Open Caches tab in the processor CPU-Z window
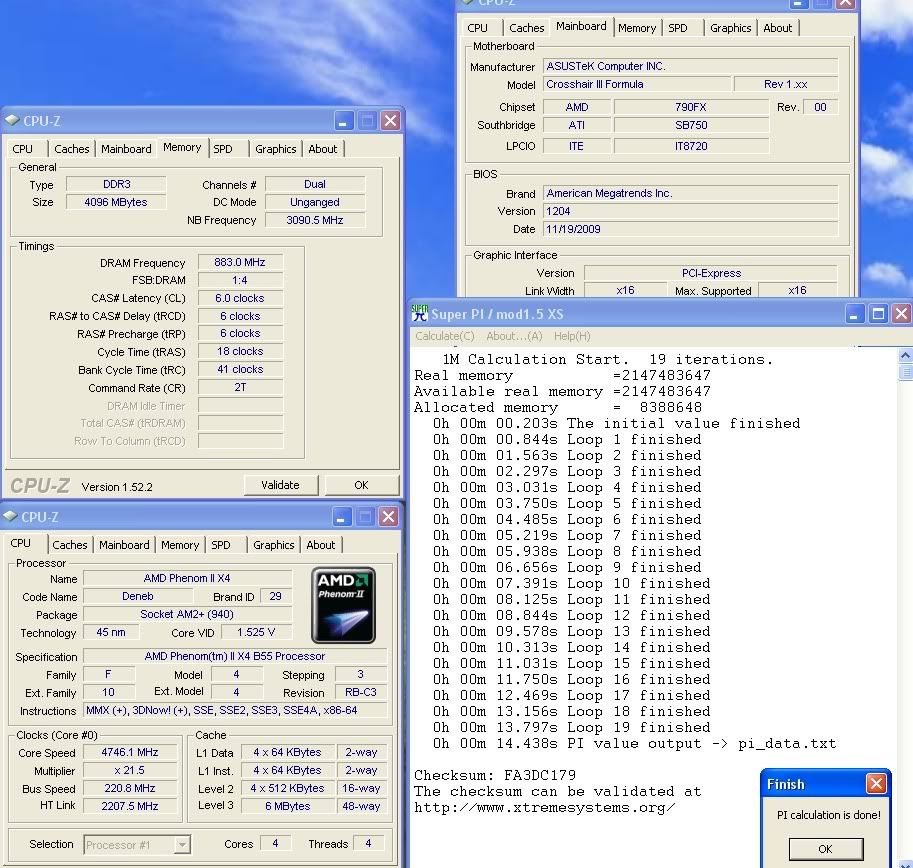 tap(70, 545)
